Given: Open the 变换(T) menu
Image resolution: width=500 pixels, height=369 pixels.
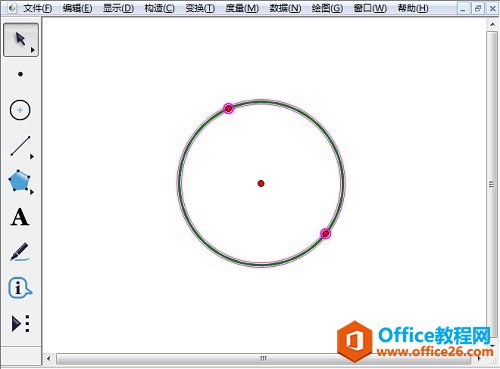Looking at the screenshot, I should coord(200,8).
